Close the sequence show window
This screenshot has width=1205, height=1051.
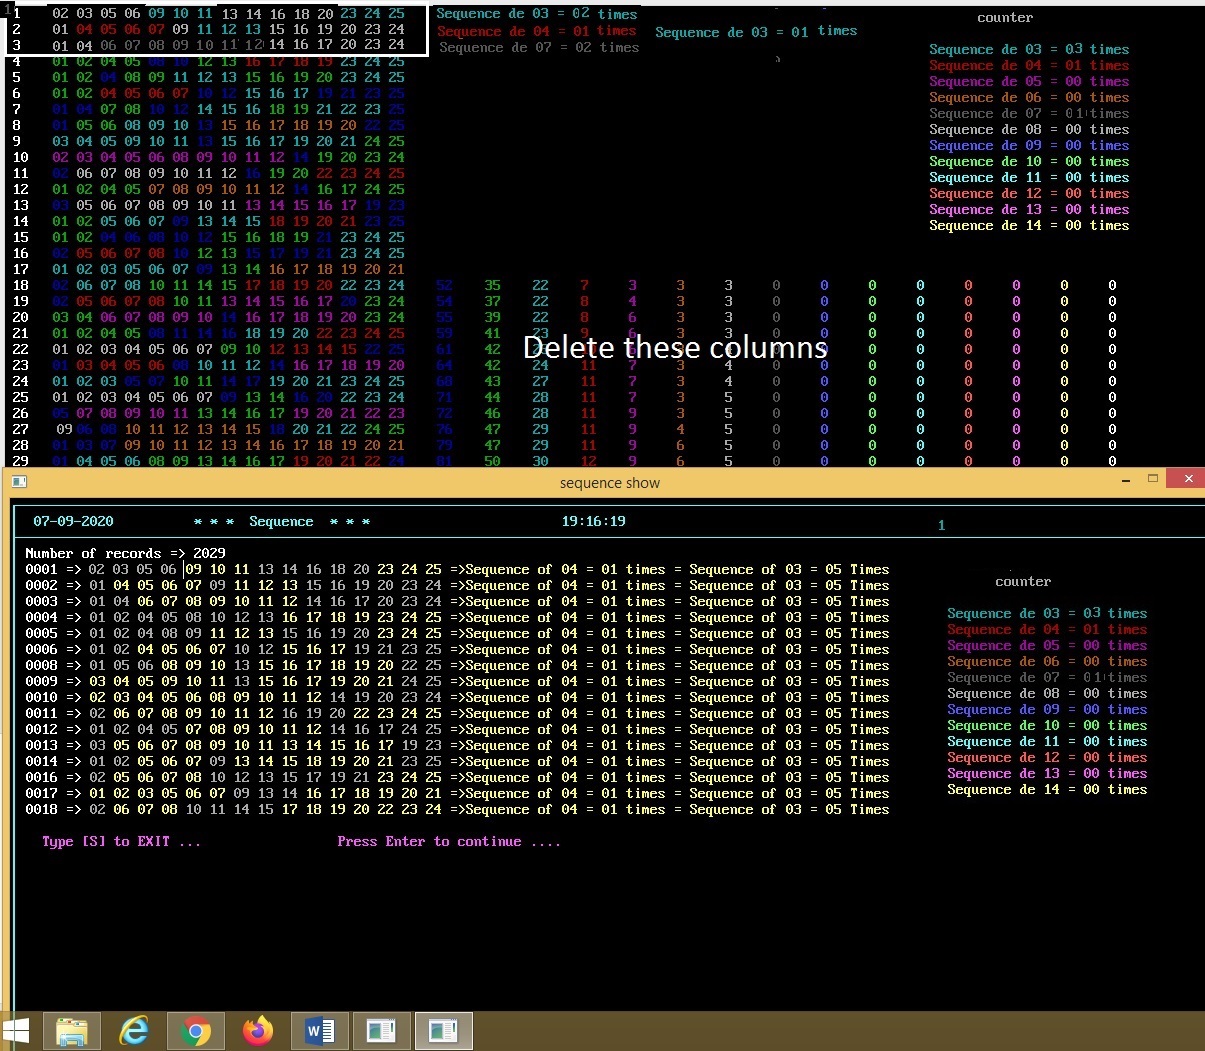tap(1188, 479)
